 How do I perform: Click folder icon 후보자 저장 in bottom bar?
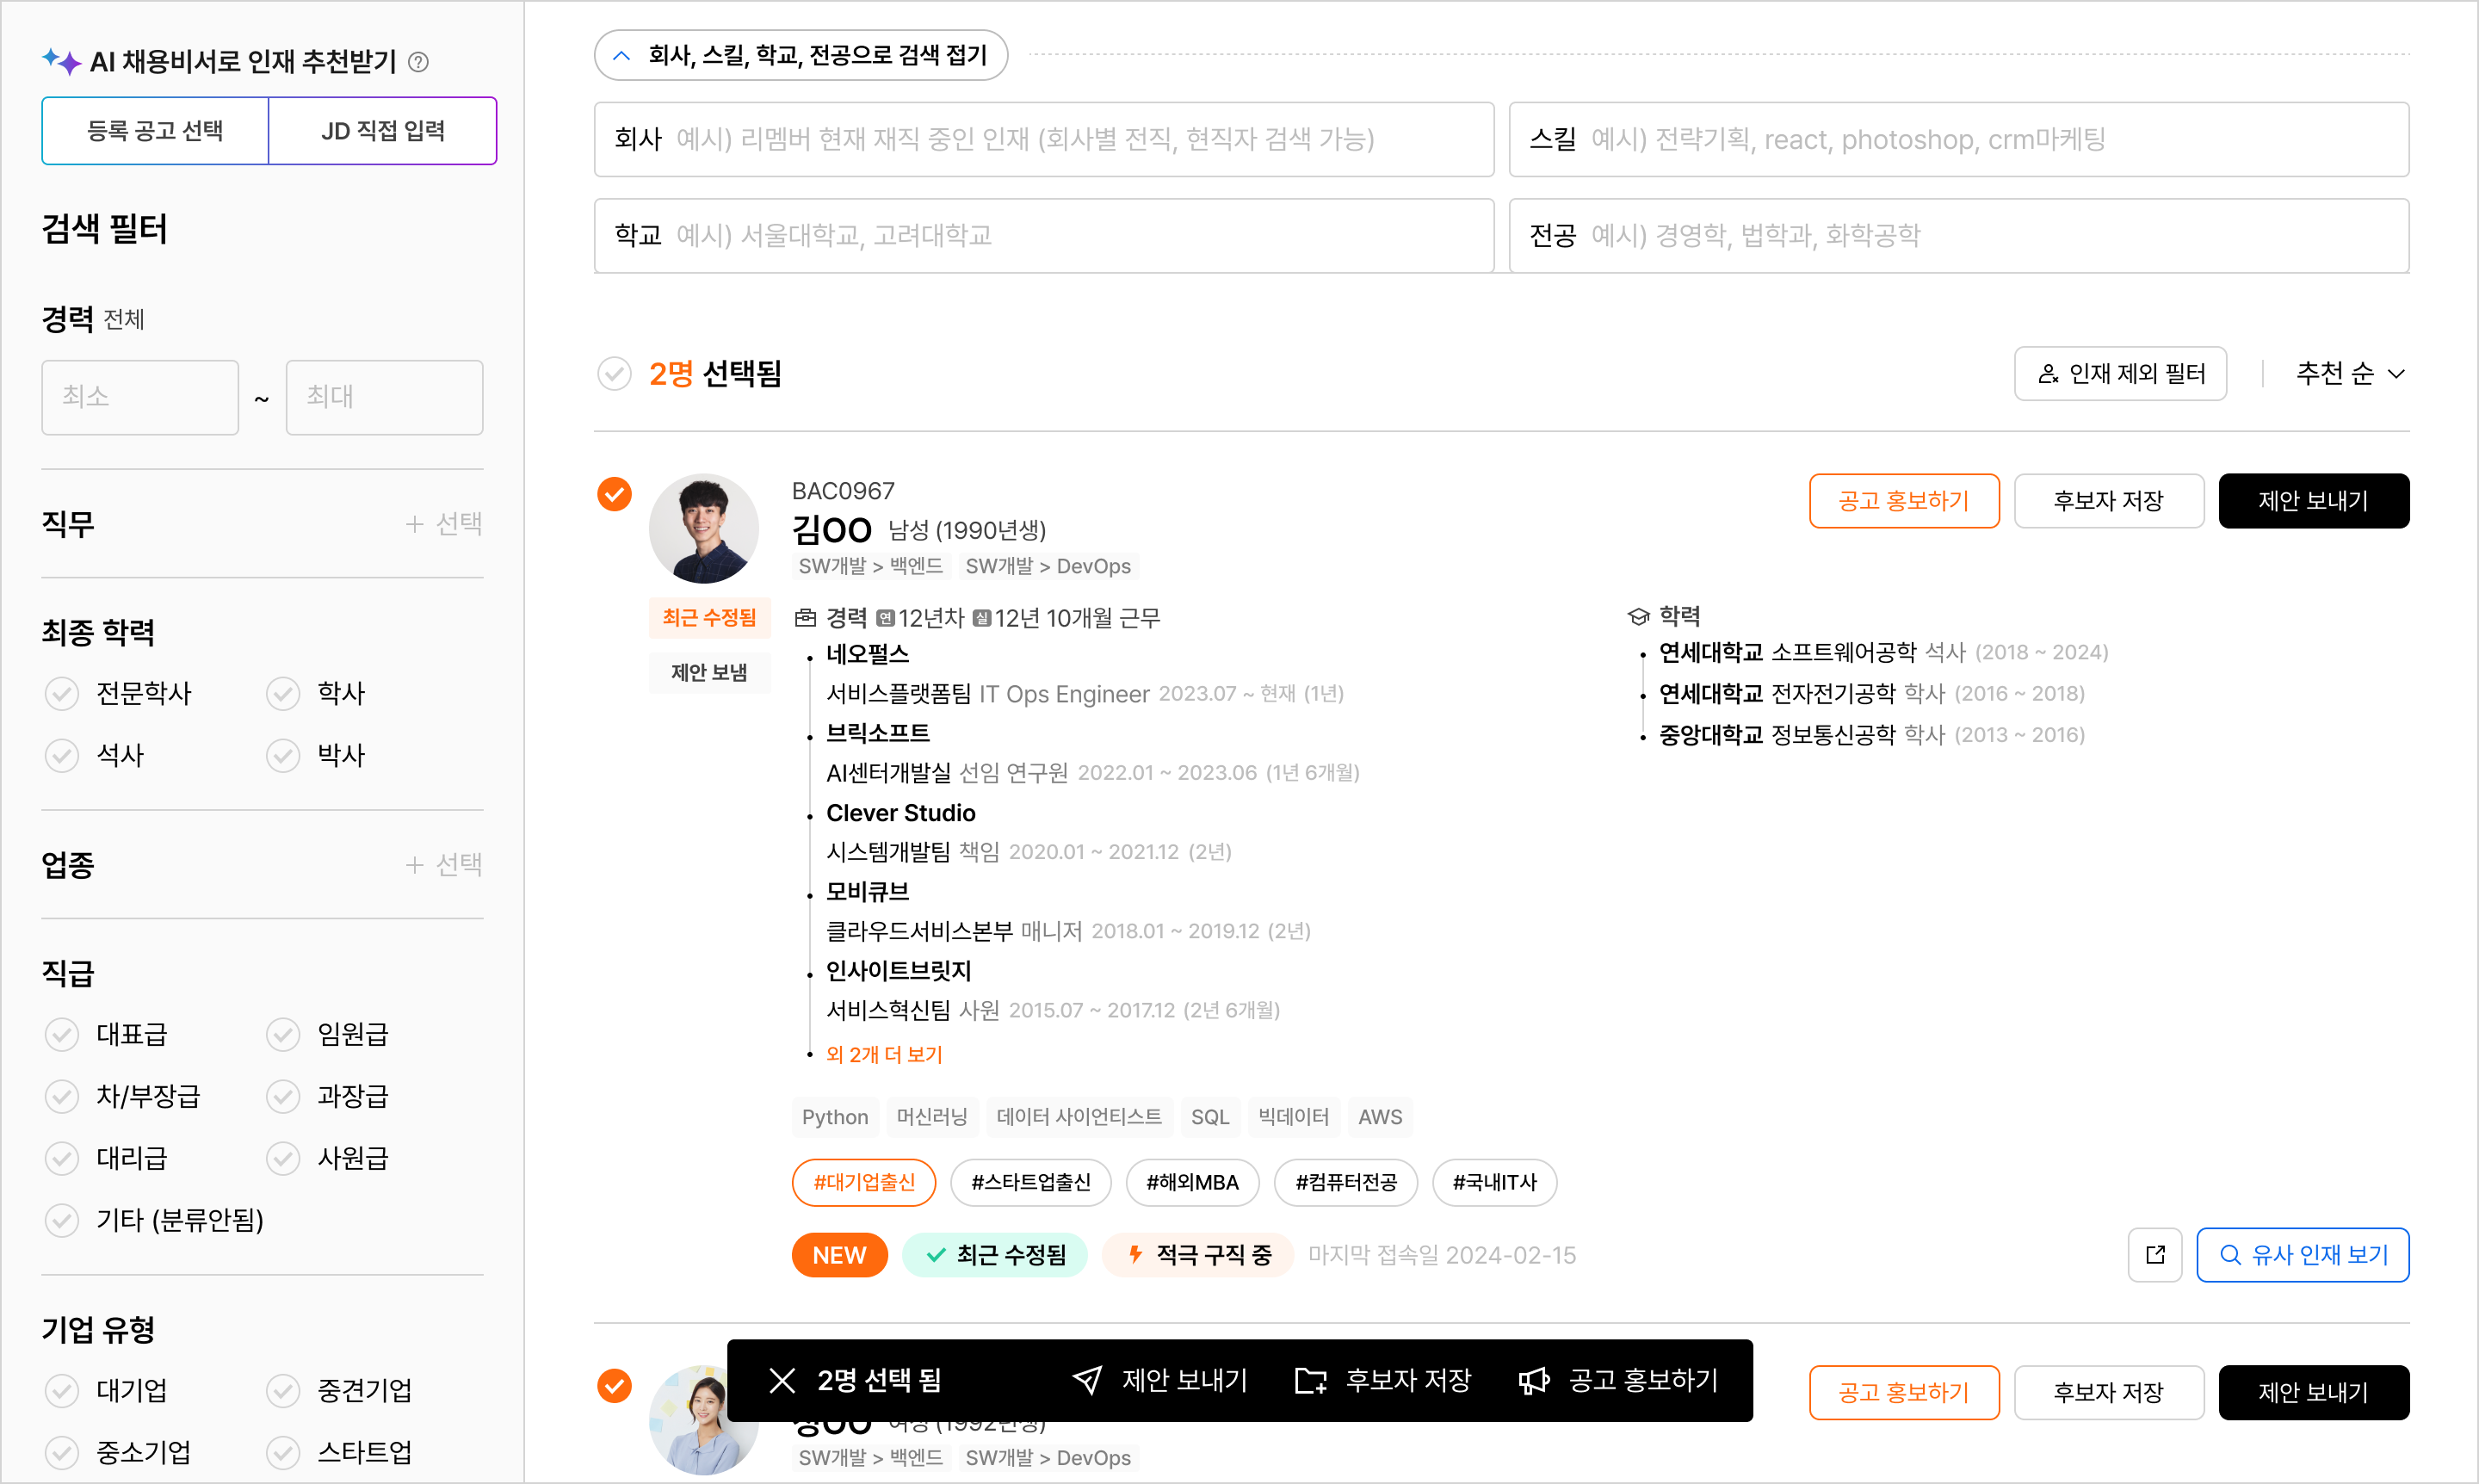coord(1383,1380)
